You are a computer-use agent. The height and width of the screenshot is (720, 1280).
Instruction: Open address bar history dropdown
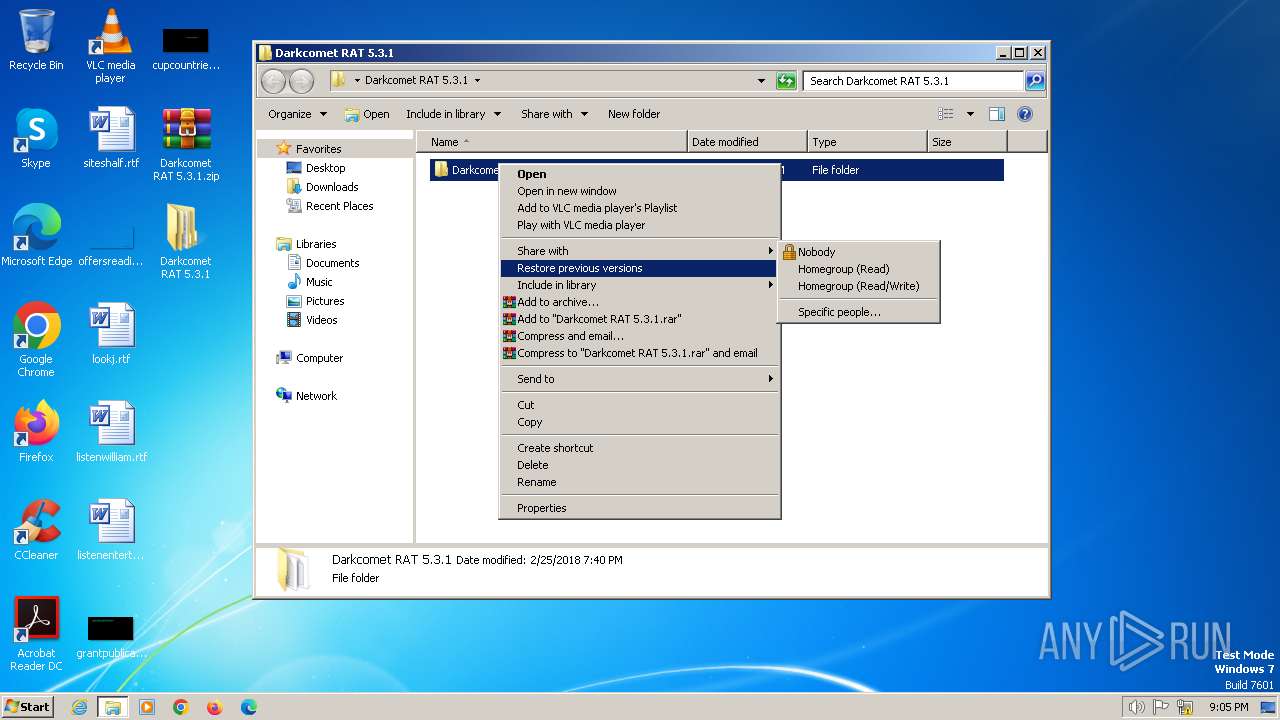pos(762,81)
